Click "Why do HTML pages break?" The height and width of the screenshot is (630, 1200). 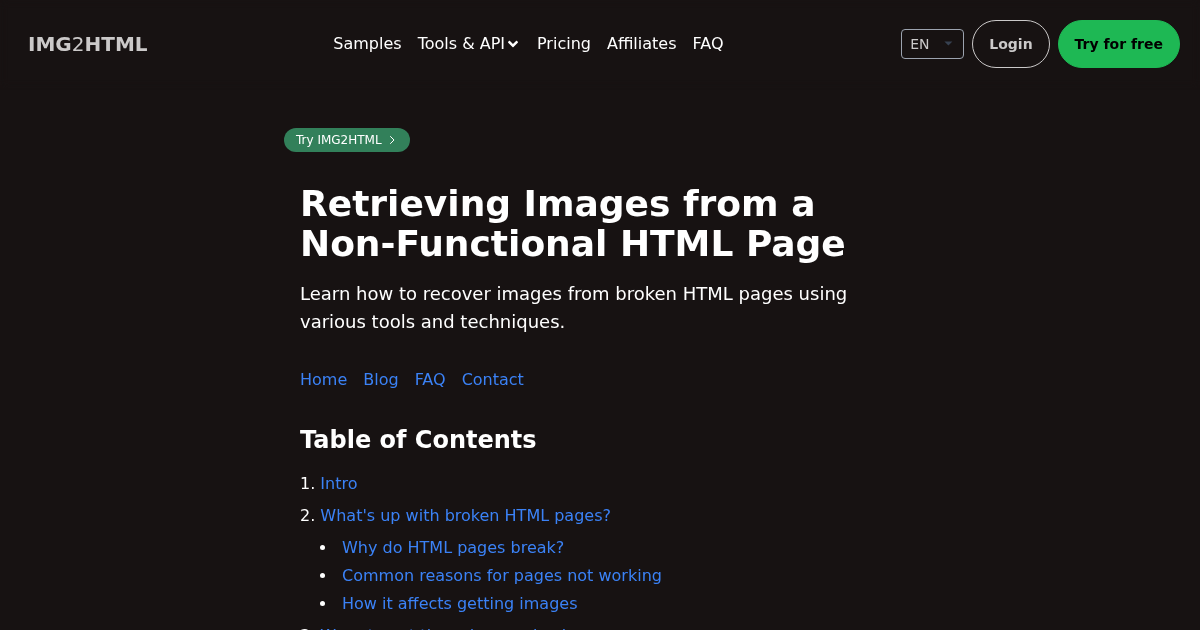coord(452,547)
